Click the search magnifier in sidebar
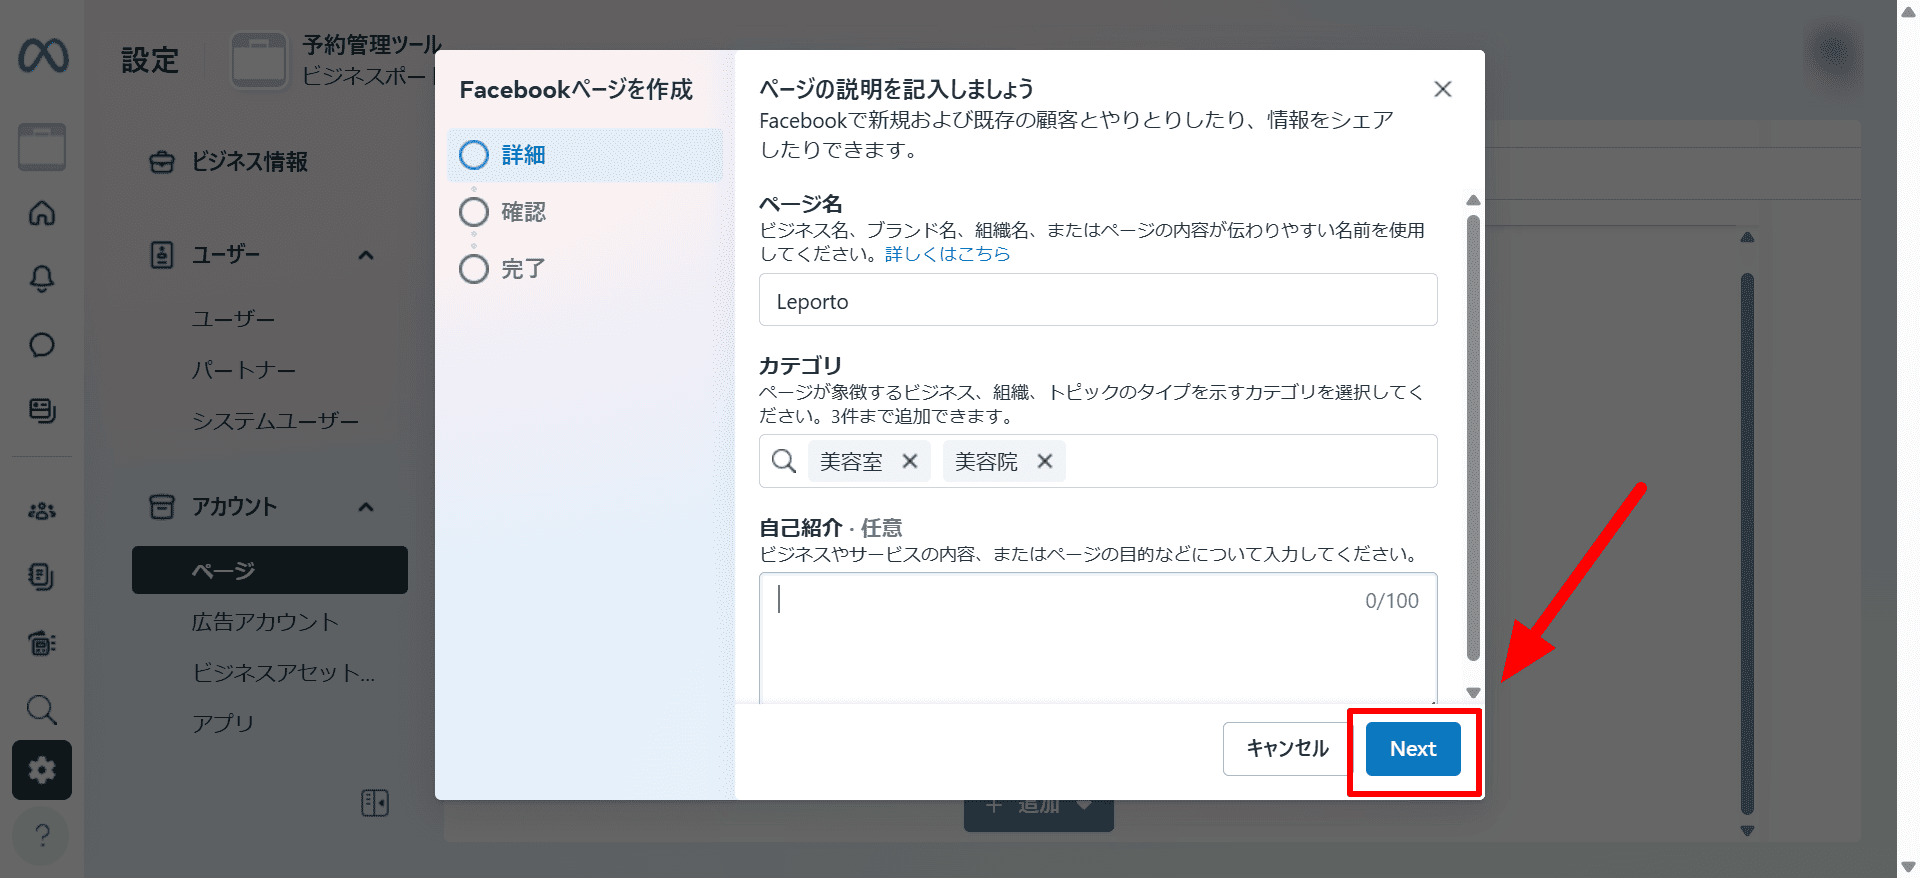1920x878 pixels. pos(42,709)
